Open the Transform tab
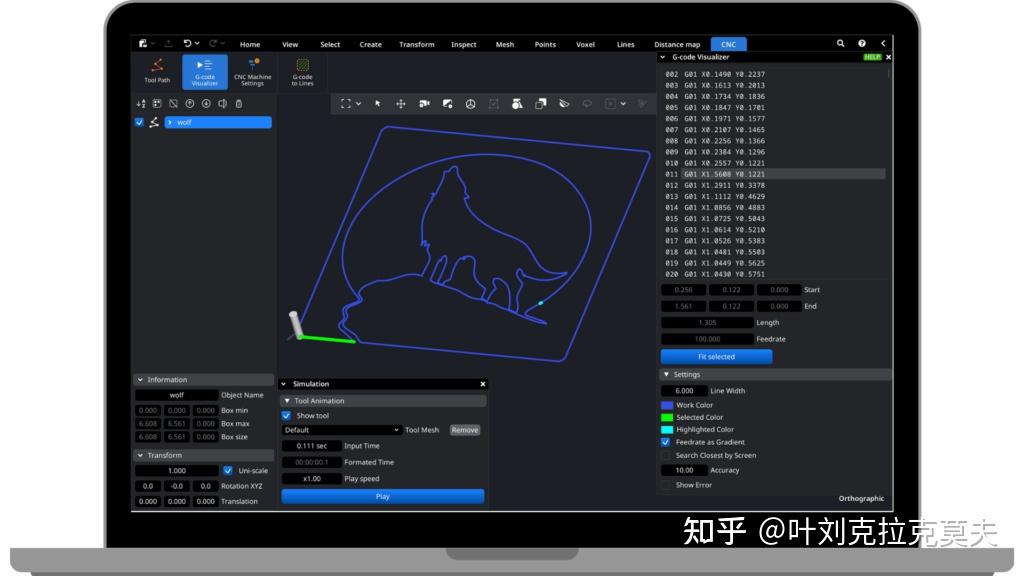Image resolution: width=1024 pixels, height=576 pixels. coord(417,44)
